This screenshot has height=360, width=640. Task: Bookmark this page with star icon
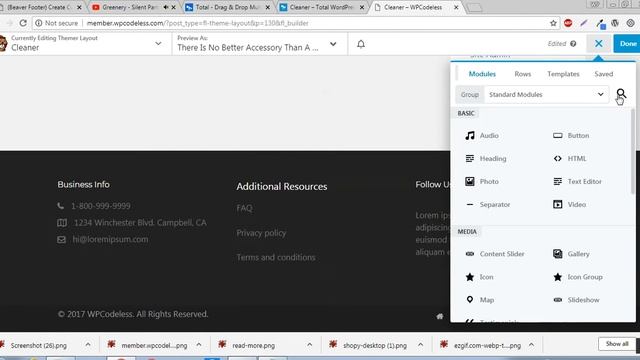coord(553,23)
